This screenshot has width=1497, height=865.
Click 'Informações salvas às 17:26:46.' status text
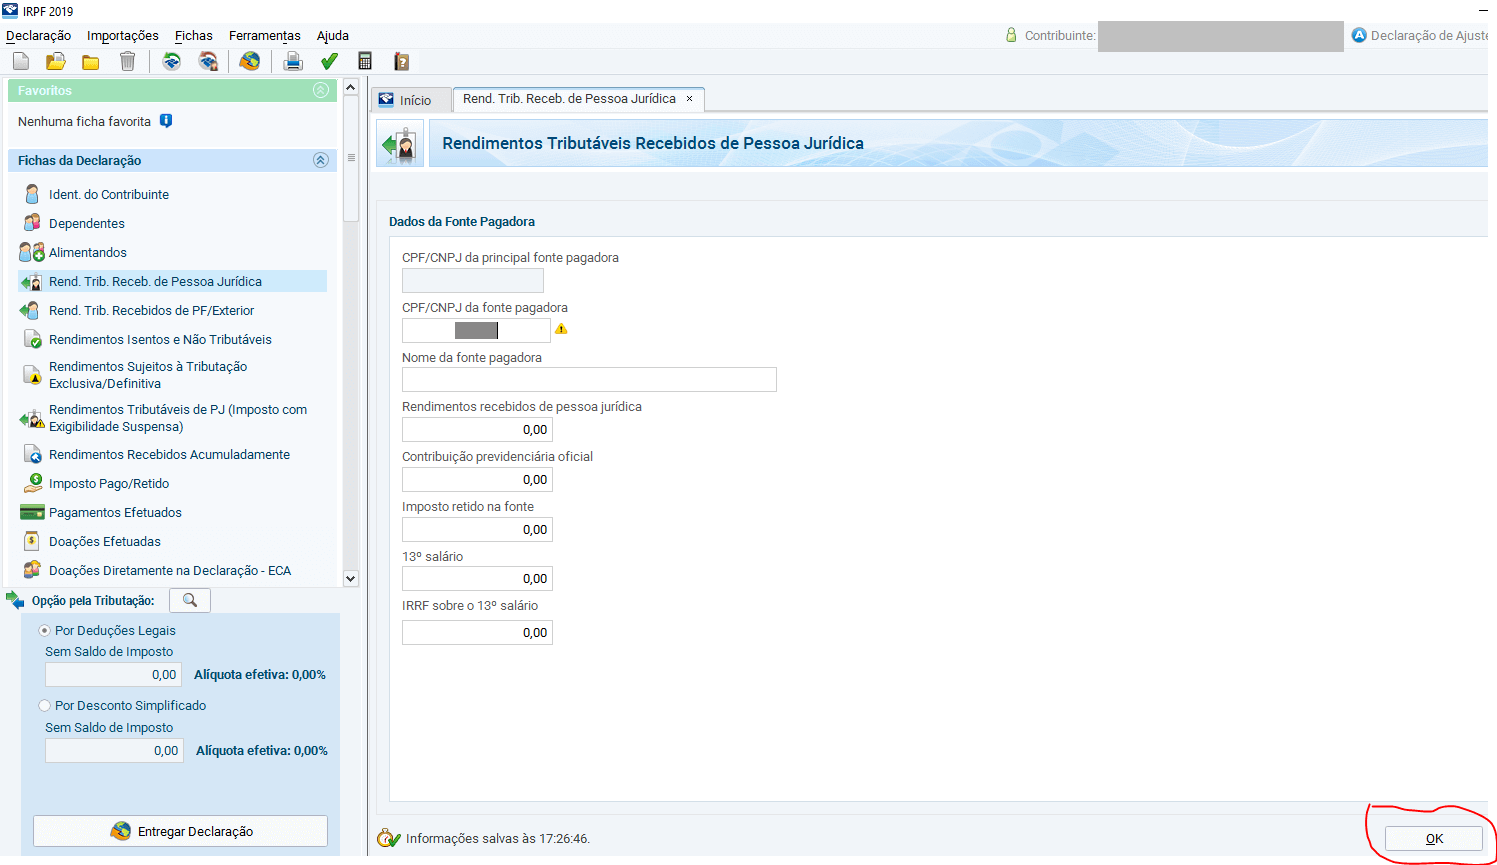tap(498, 839)
